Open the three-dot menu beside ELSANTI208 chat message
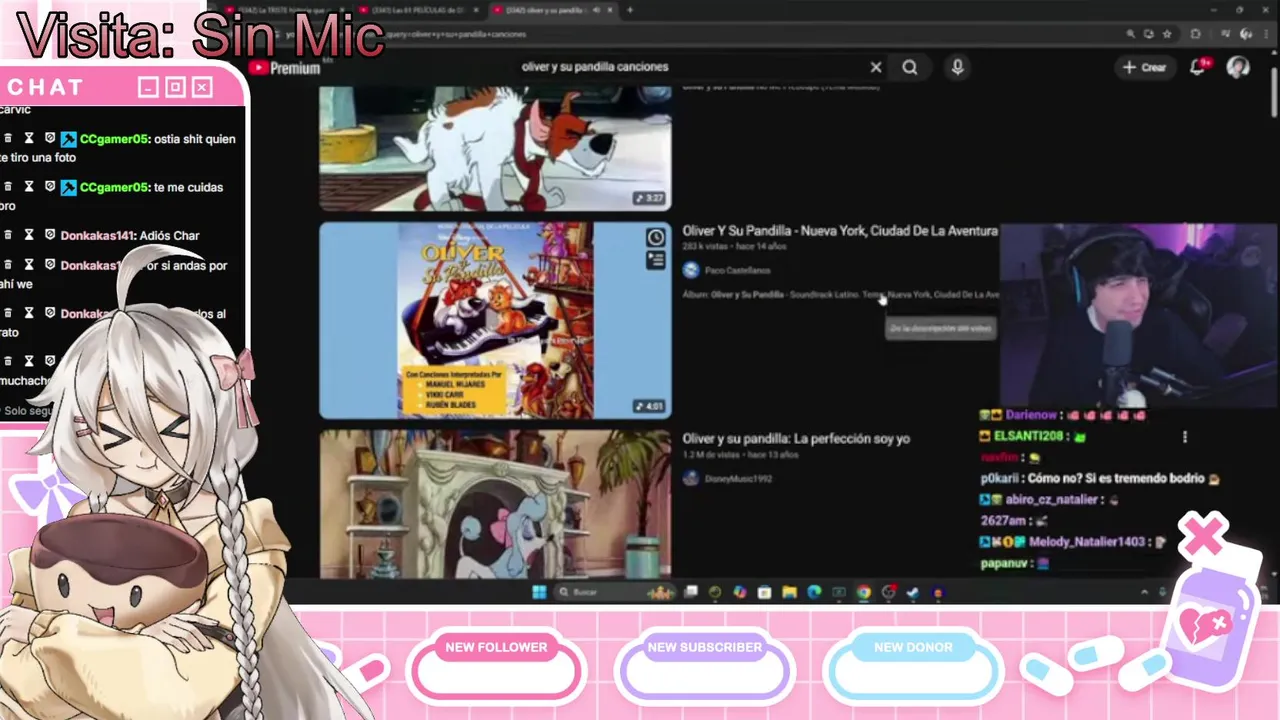The height and width of the screenshot is (720, 1280). (1185, 437)
